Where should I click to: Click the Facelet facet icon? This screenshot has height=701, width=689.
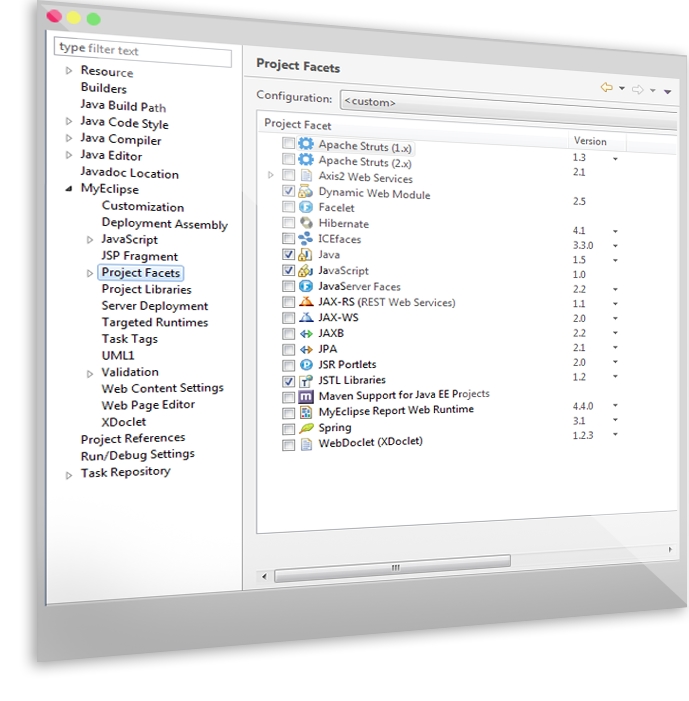click(x=306, y=207)
